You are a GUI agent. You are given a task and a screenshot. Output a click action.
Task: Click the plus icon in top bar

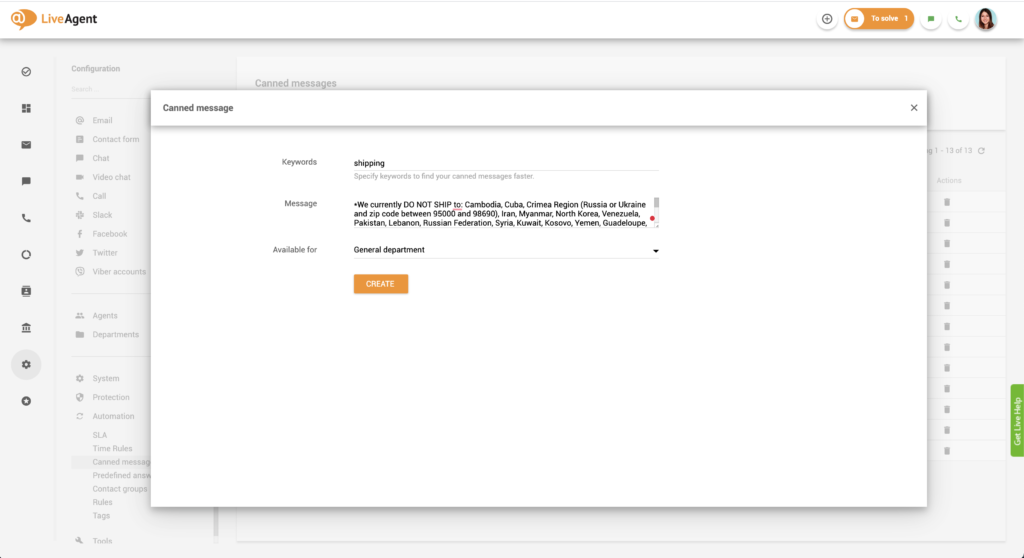coord(827,19)
